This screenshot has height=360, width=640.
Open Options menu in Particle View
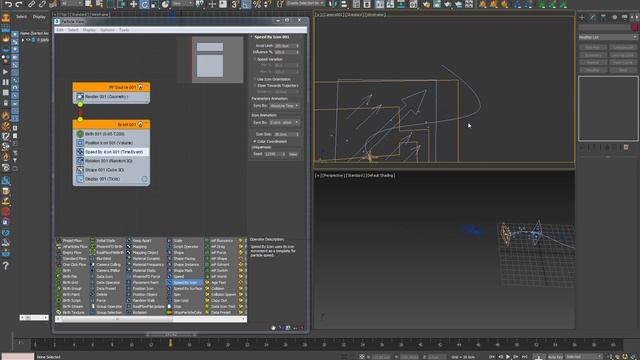pos(107,30)
